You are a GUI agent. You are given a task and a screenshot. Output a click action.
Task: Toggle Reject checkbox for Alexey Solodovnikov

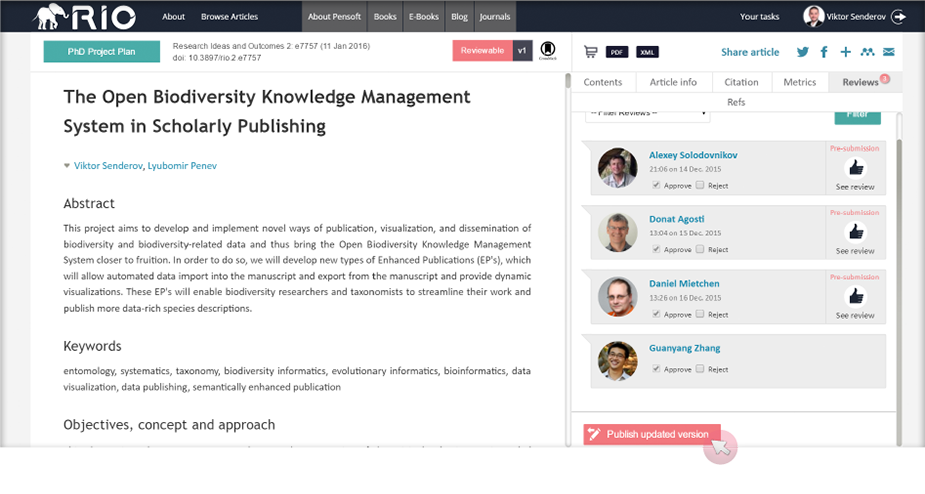tap(700, 185)
